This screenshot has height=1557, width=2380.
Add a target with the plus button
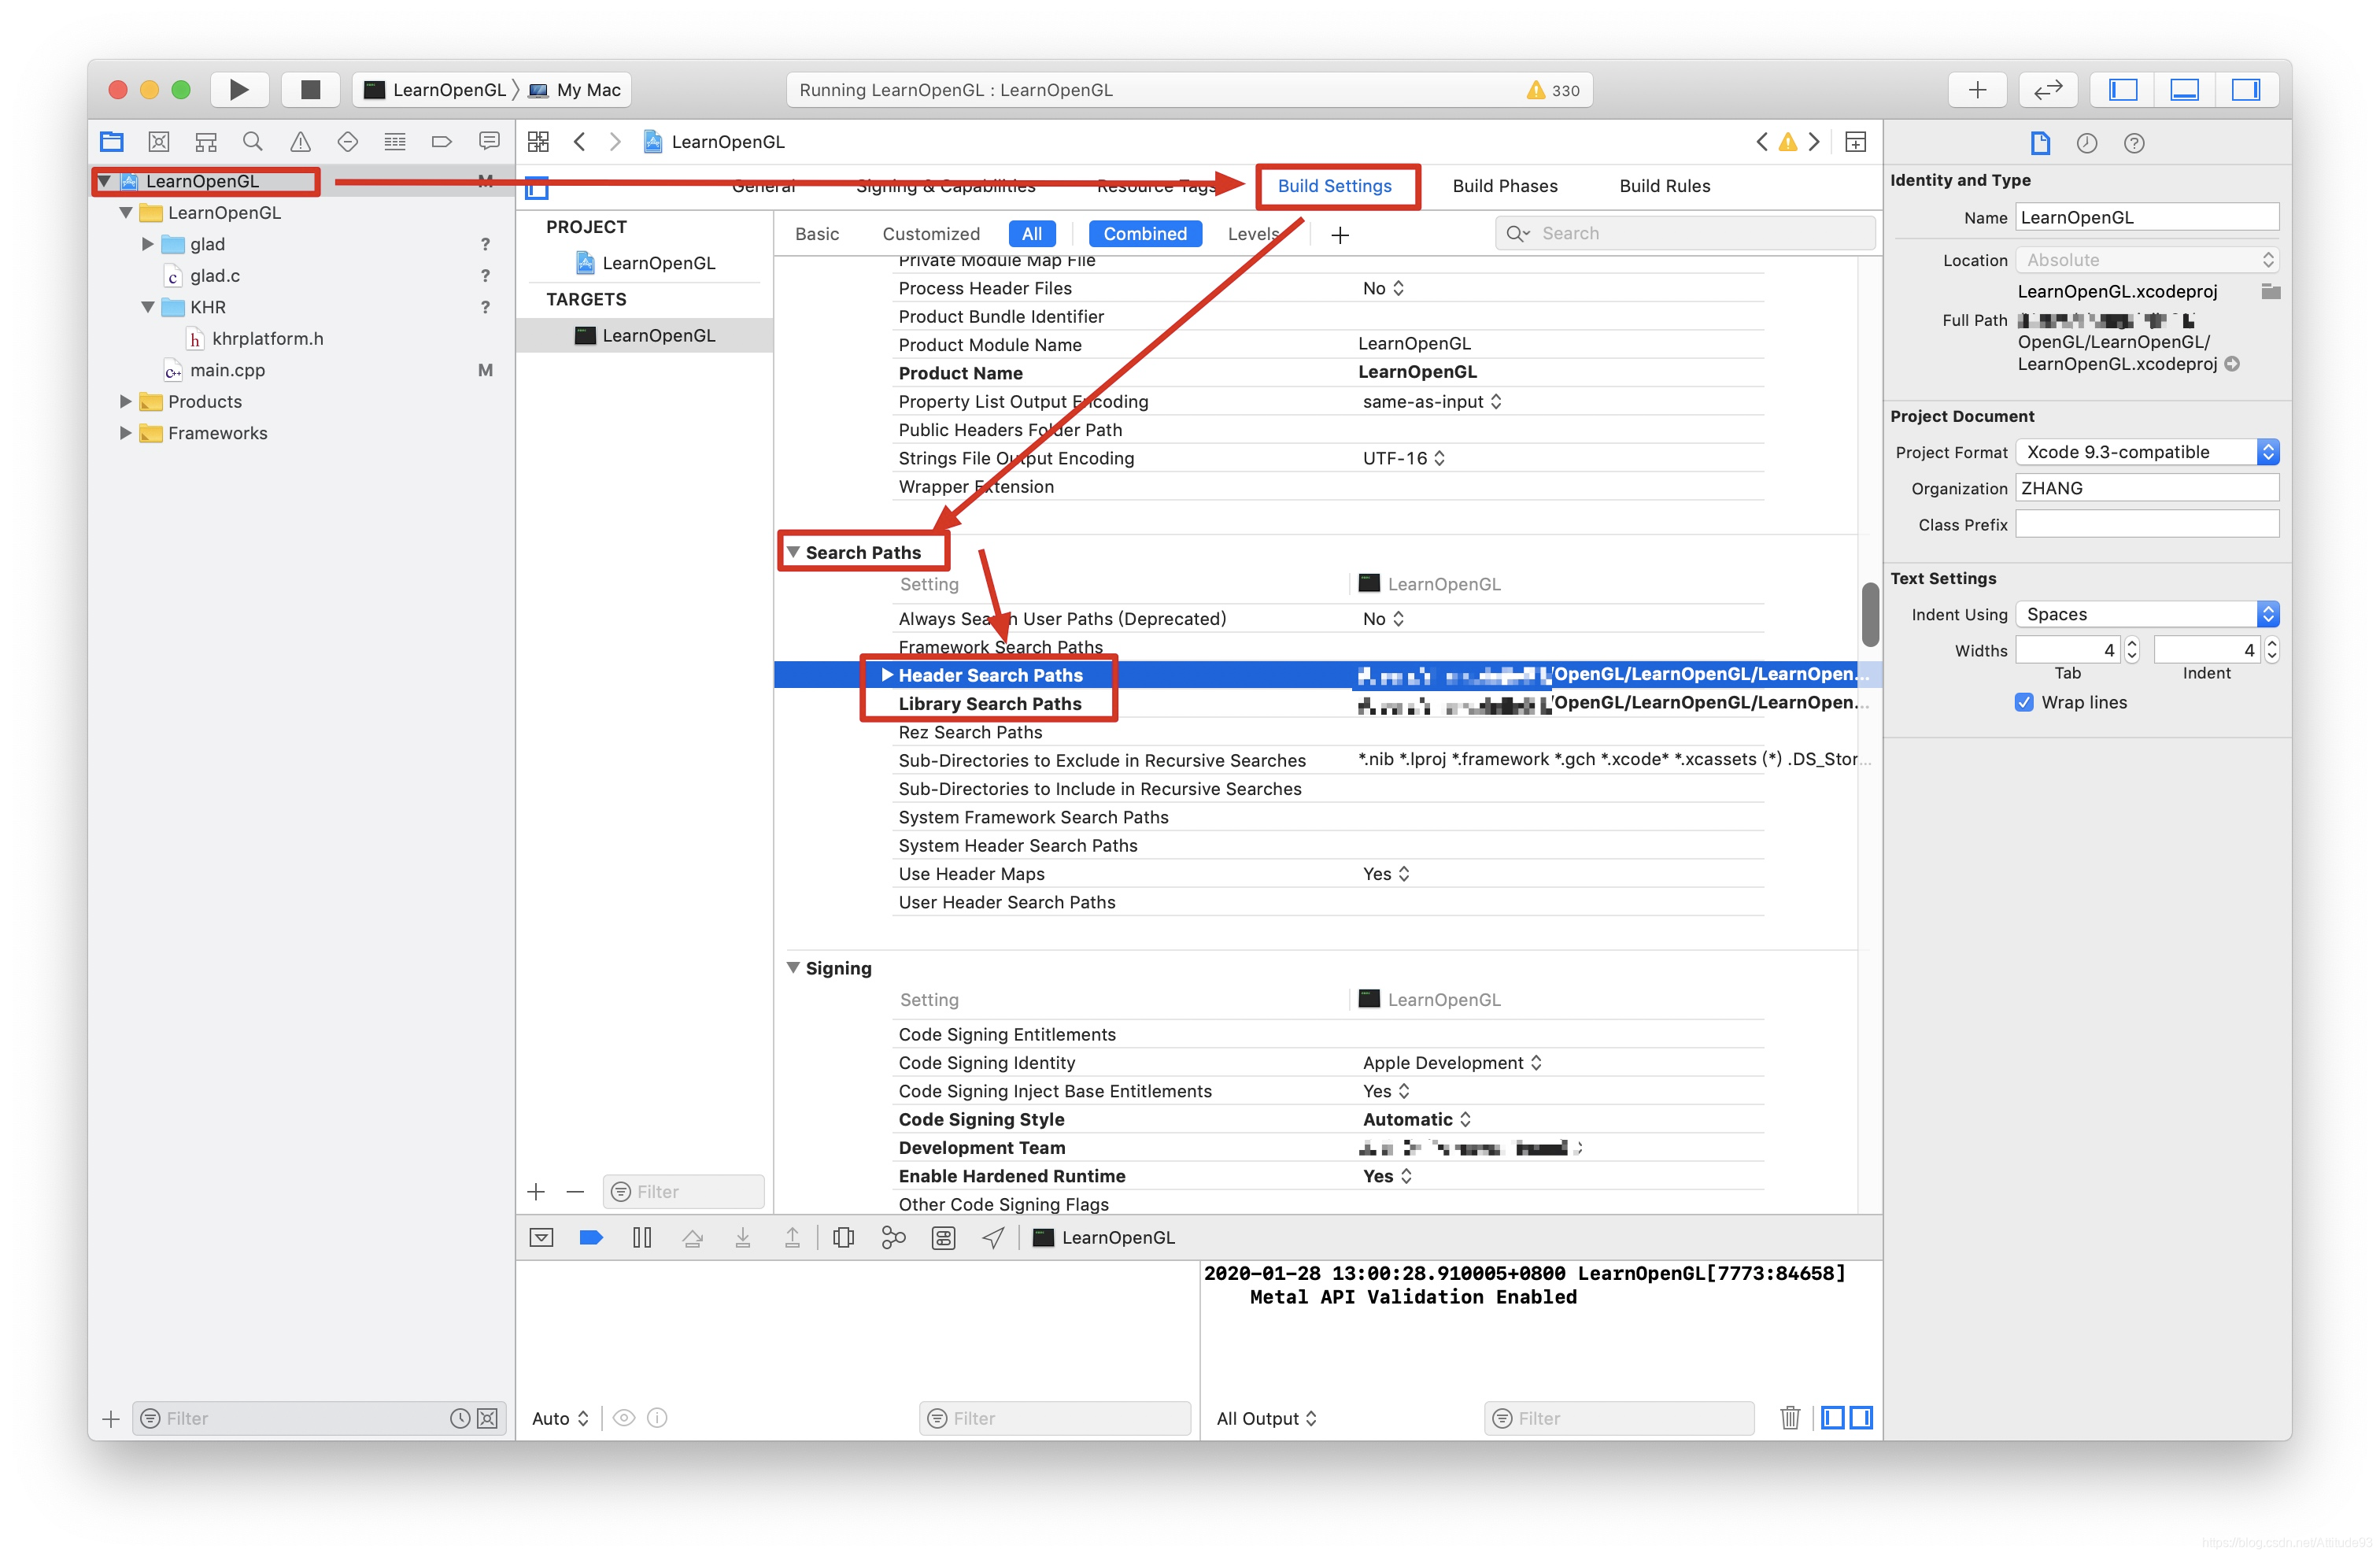tap(536, 1191)
